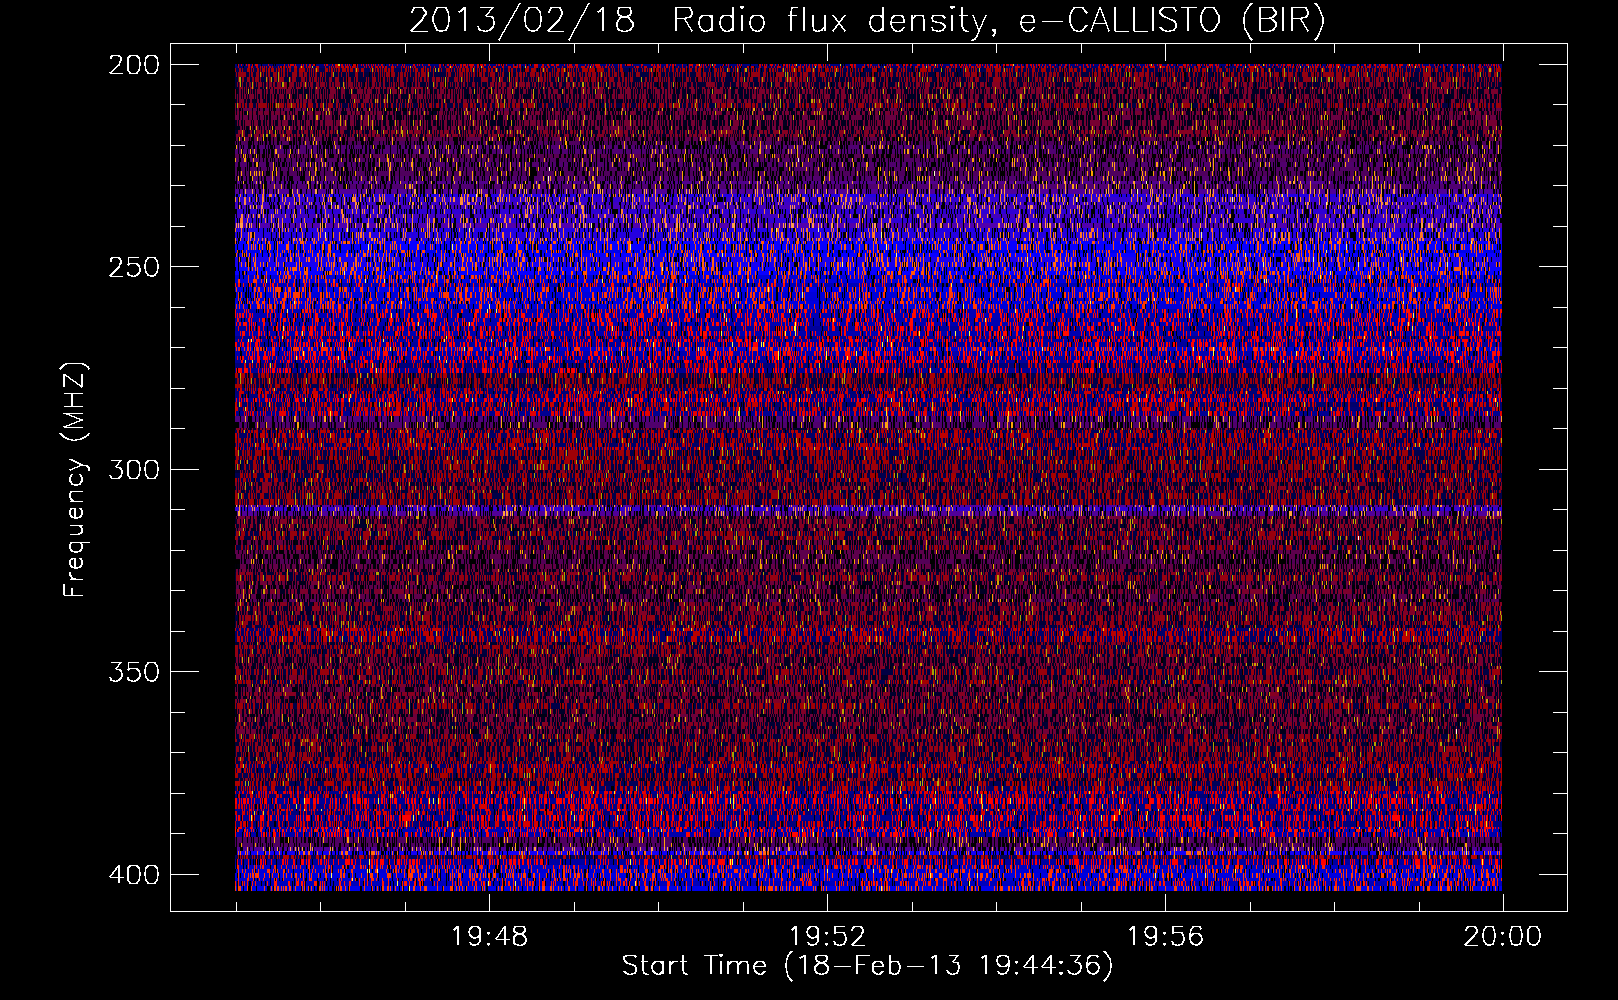Click the 19:48 time tick label
Image resolution: width=1618 pixels, height=1000 pixels.
click(489, 937)
